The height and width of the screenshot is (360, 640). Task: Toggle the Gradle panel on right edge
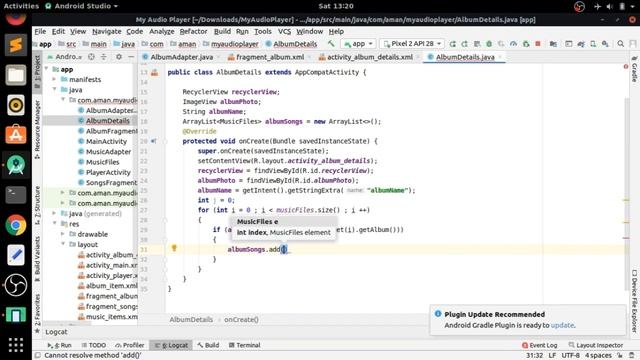coord(634,69)
